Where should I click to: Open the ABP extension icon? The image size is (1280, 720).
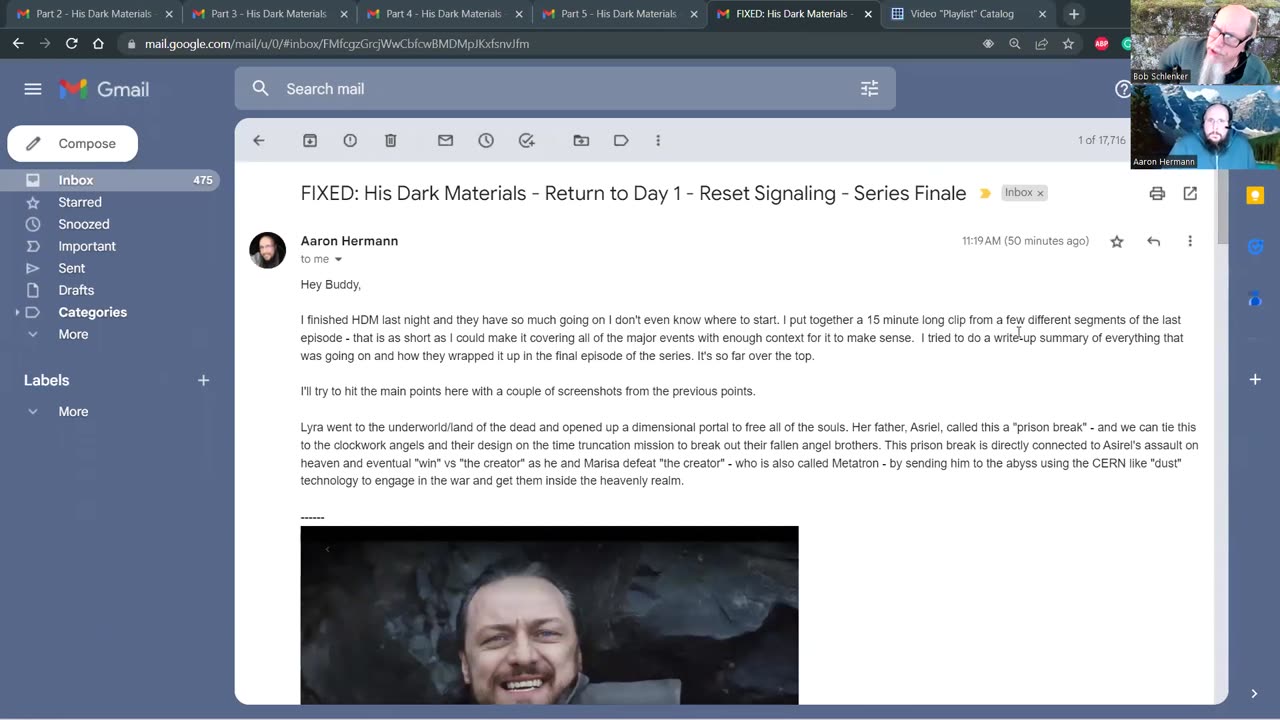pyautogui.click(x=1102, y=44)
